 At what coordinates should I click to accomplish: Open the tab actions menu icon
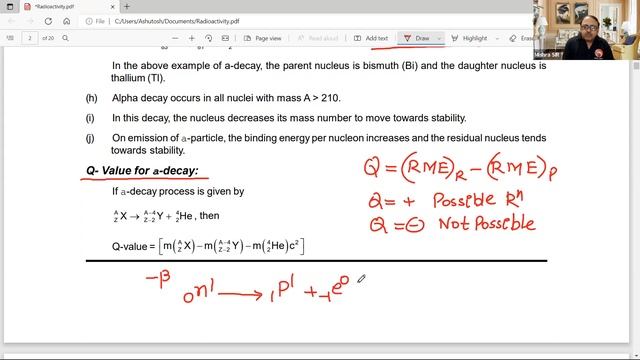10,7
